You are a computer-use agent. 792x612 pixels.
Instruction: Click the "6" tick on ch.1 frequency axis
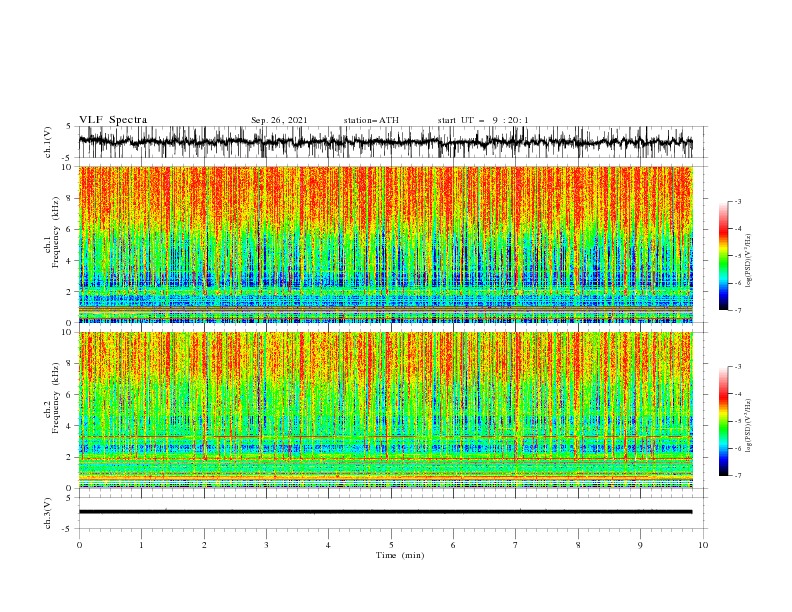tap(70, 229)
